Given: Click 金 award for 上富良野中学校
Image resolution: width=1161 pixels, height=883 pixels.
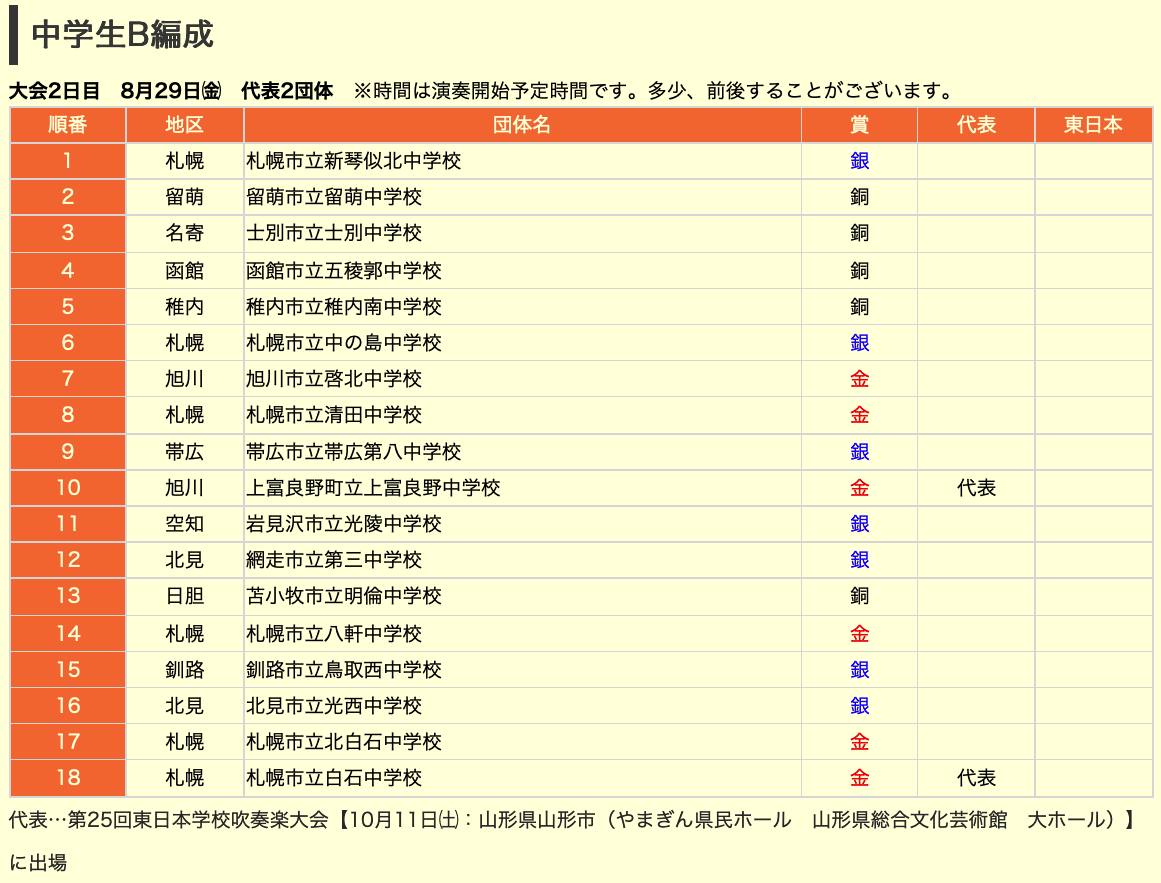Looking at the screenshot, I should (x=859, y=488).
